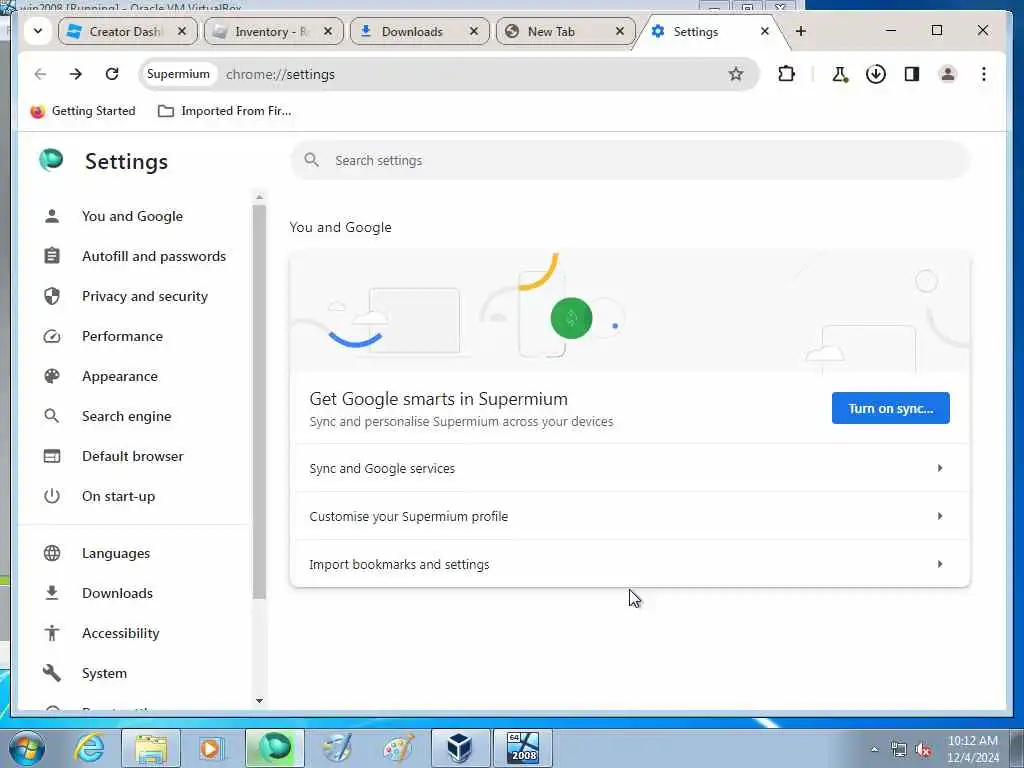
Task: Close the New Tab tab
Action: tap(620, 31)
